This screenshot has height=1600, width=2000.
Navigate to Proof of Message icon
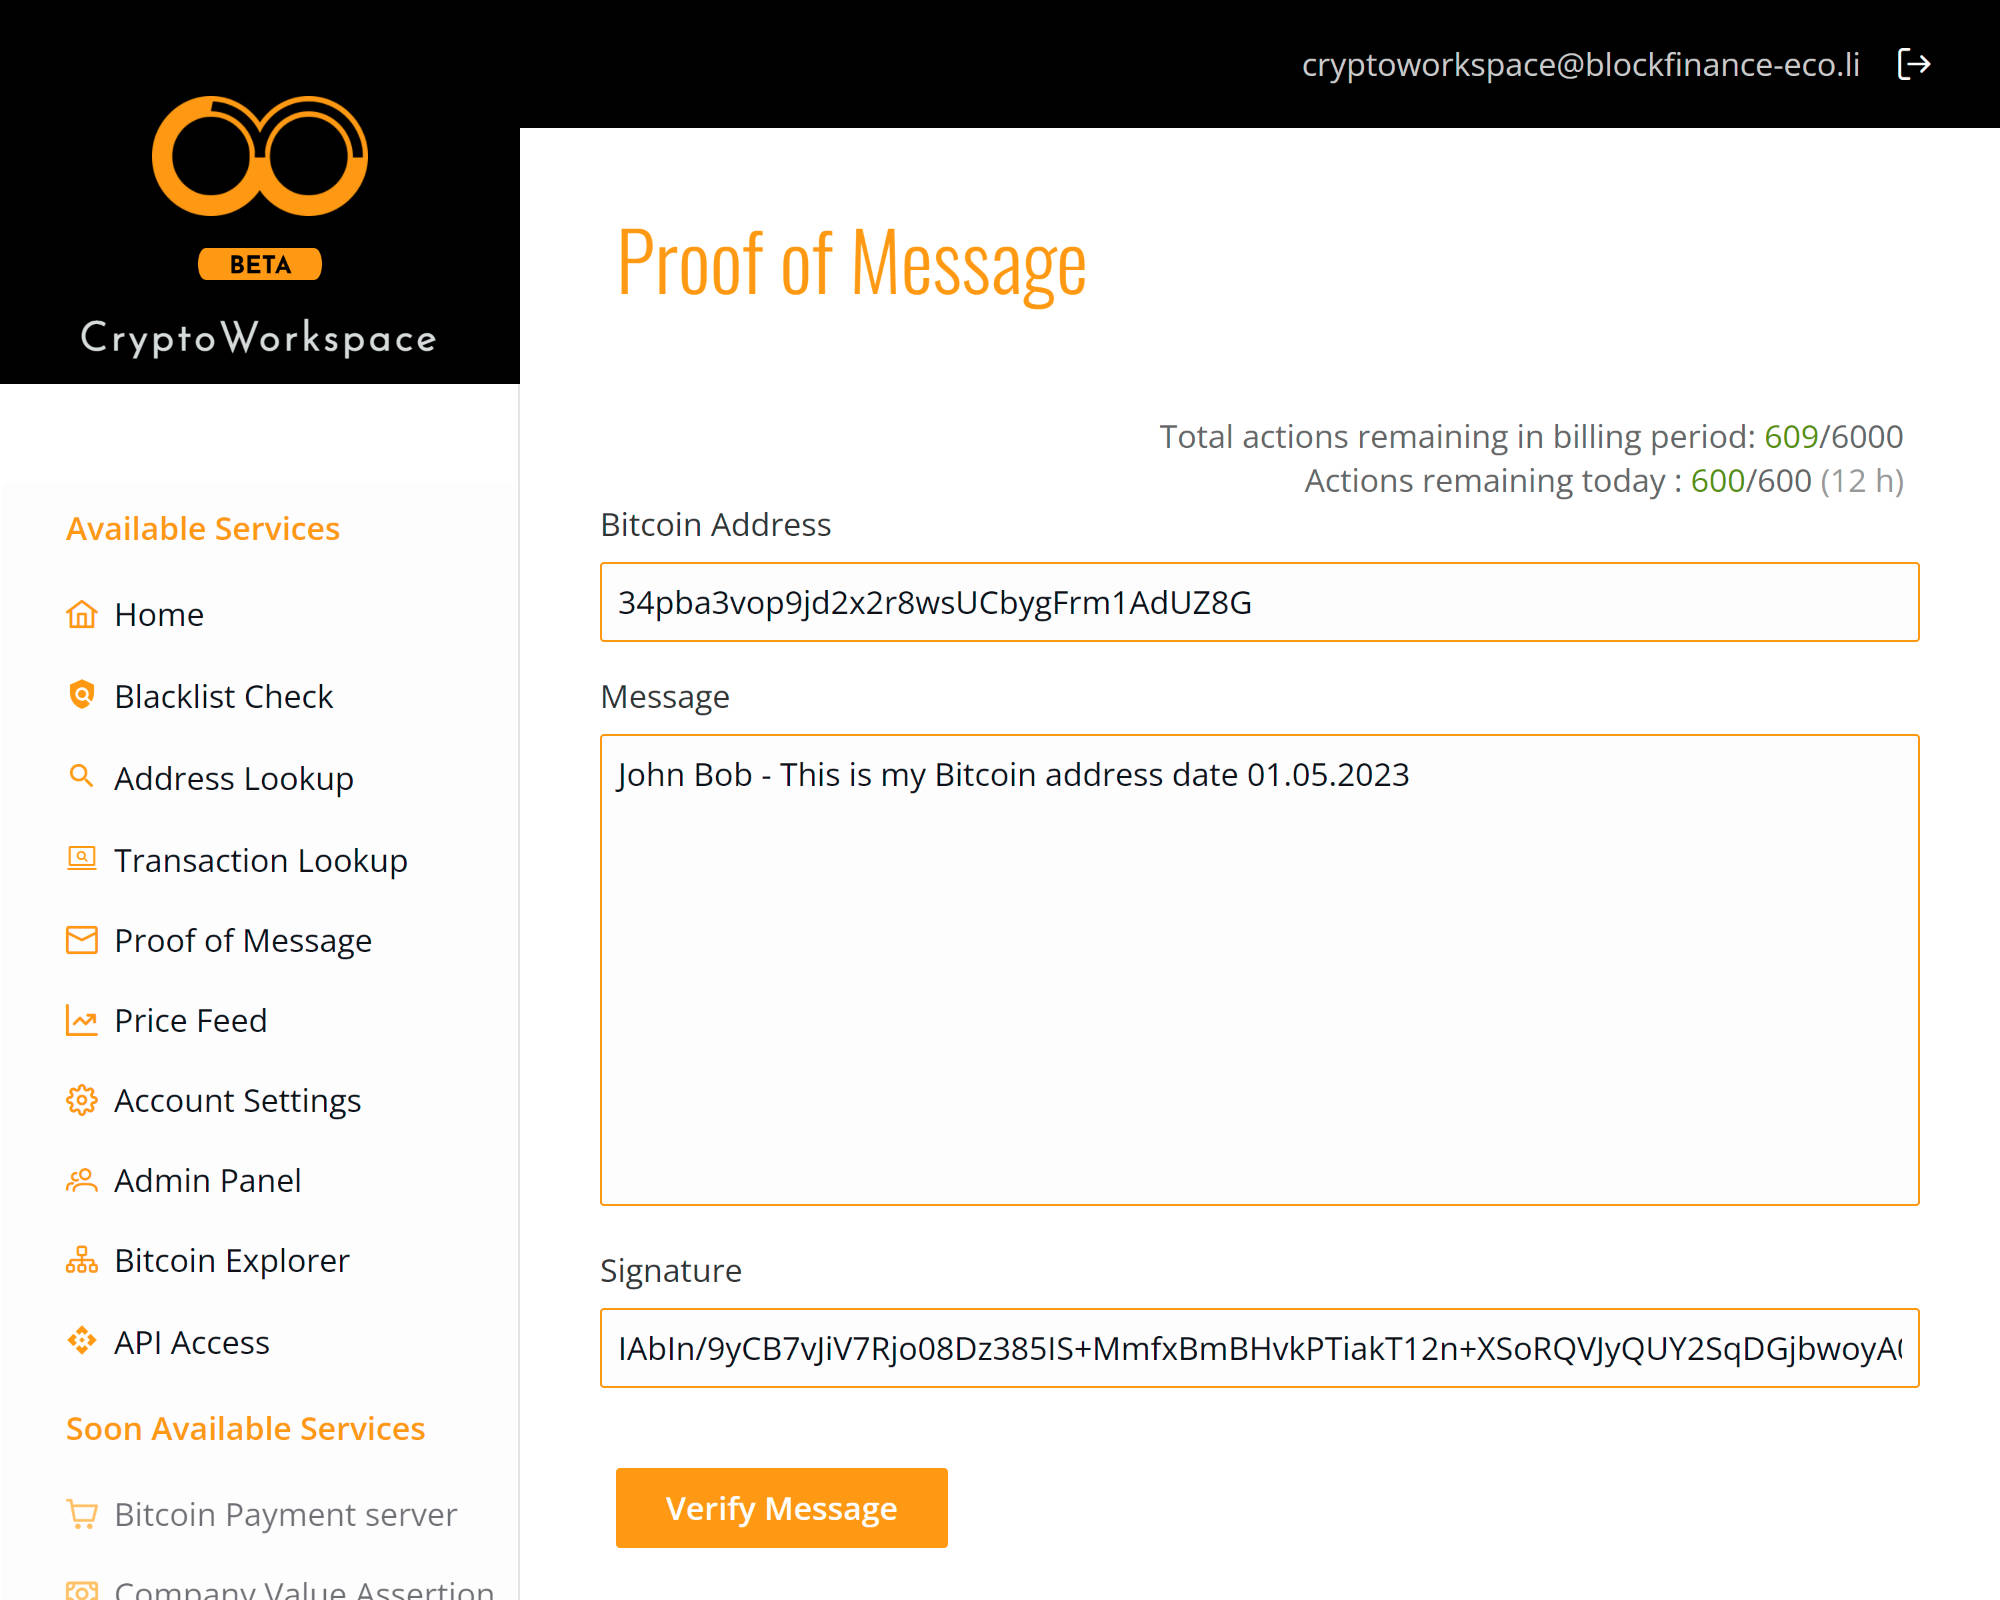(x=80, y=940)
